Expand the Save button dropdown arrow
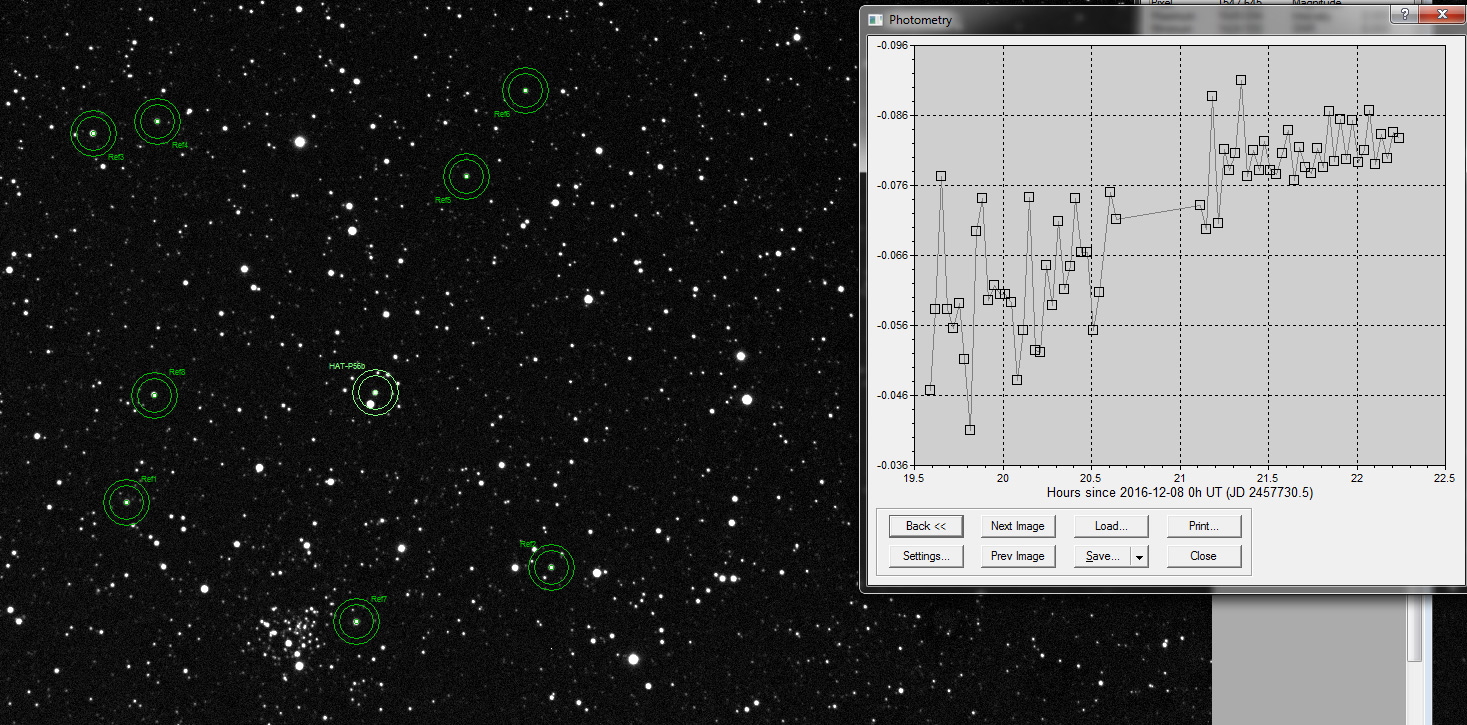1467x725 pixels. tap(1140, 556)
